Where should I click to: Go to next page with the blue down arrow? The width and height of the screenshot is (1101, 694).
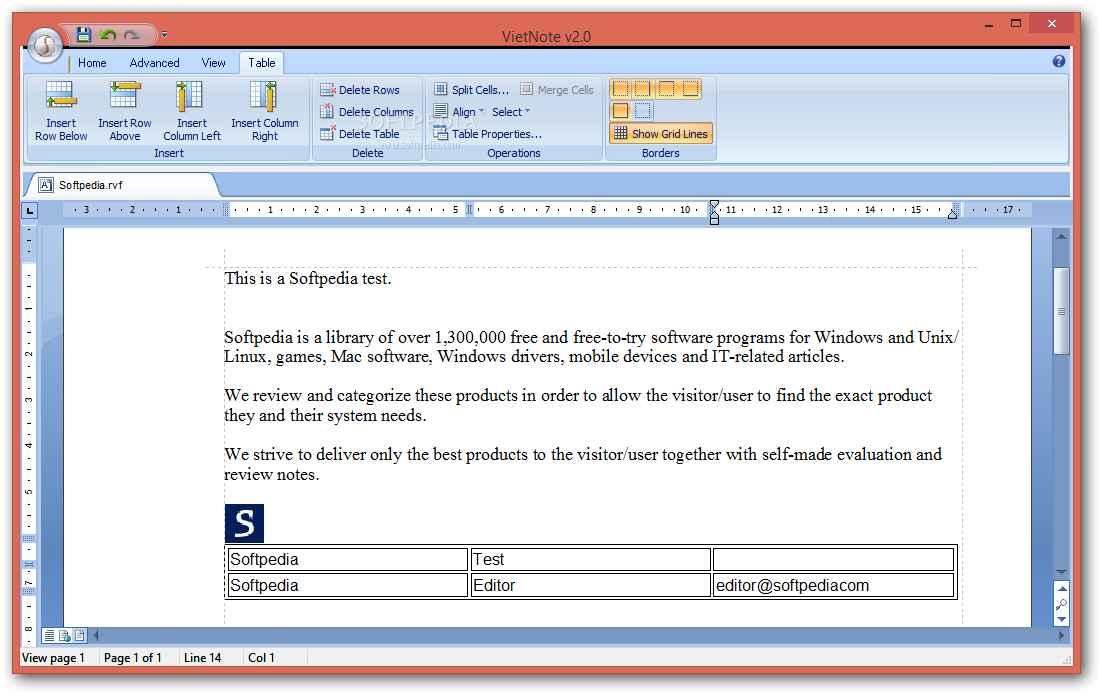(x=1062, y=620)
